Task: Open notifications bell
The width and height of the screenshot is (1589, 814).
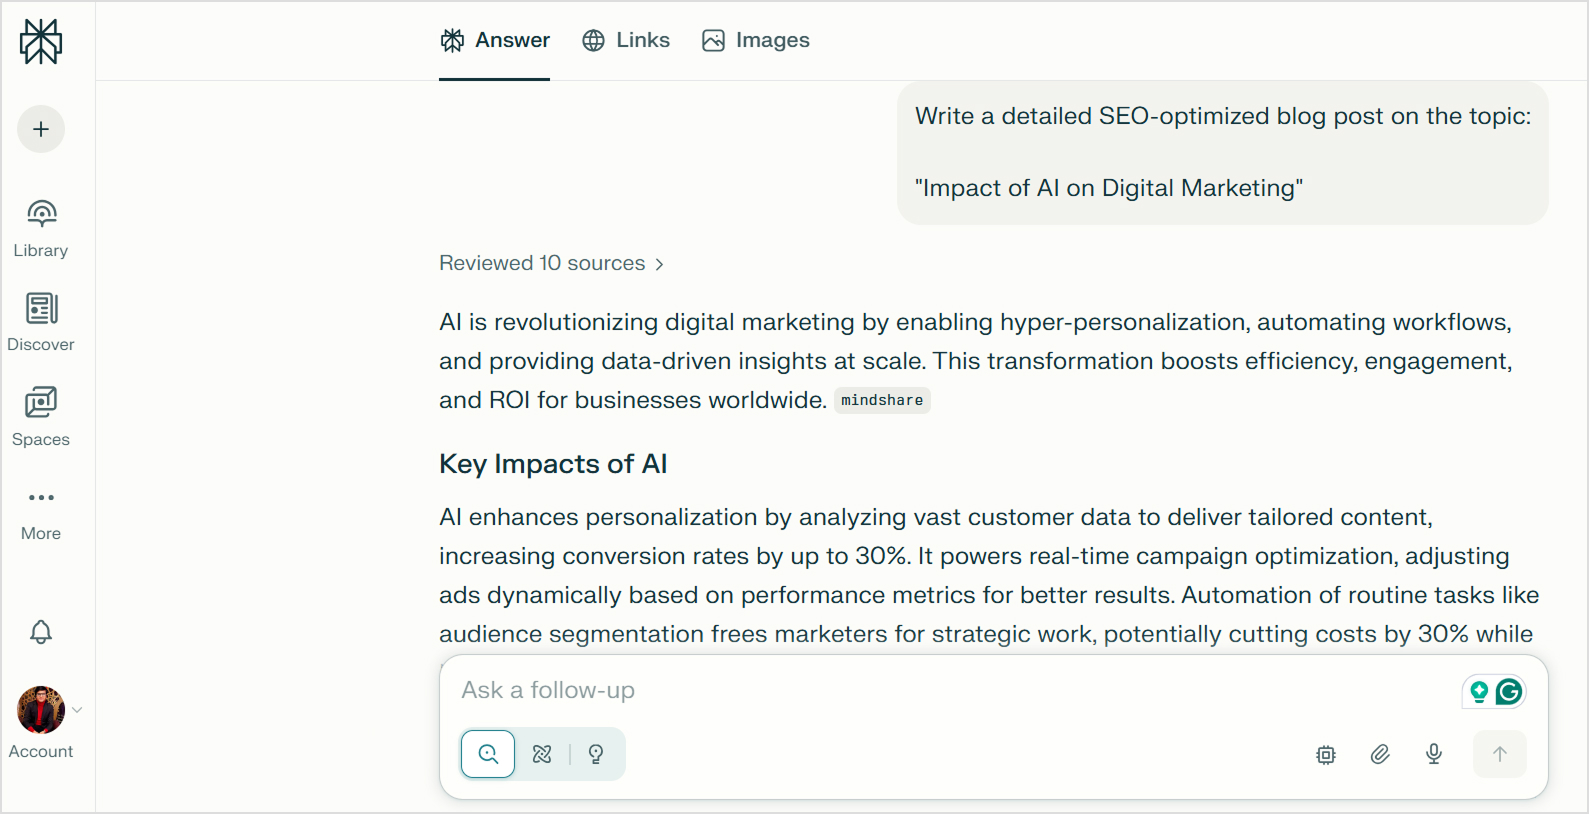Action: (x=41, y=632)
